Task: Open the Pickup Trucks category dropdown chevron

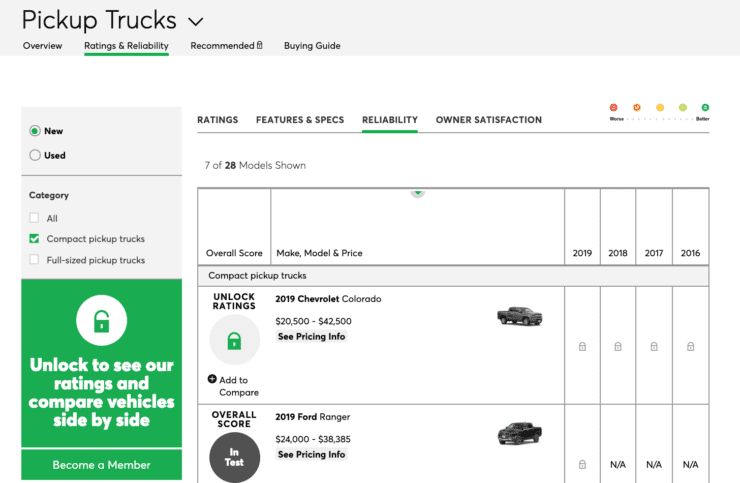Action: 195,22
